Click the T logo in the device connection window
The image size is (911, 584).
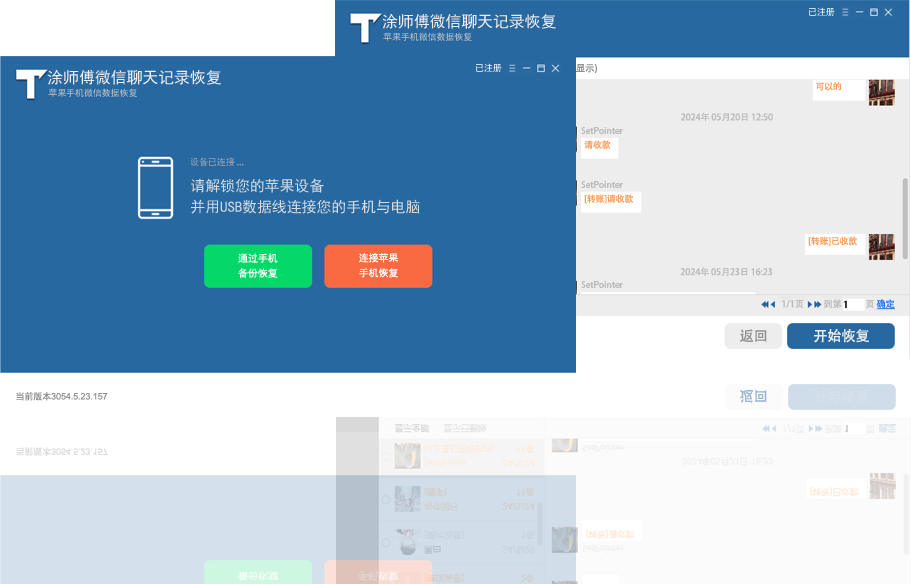[x=30, y=84]
